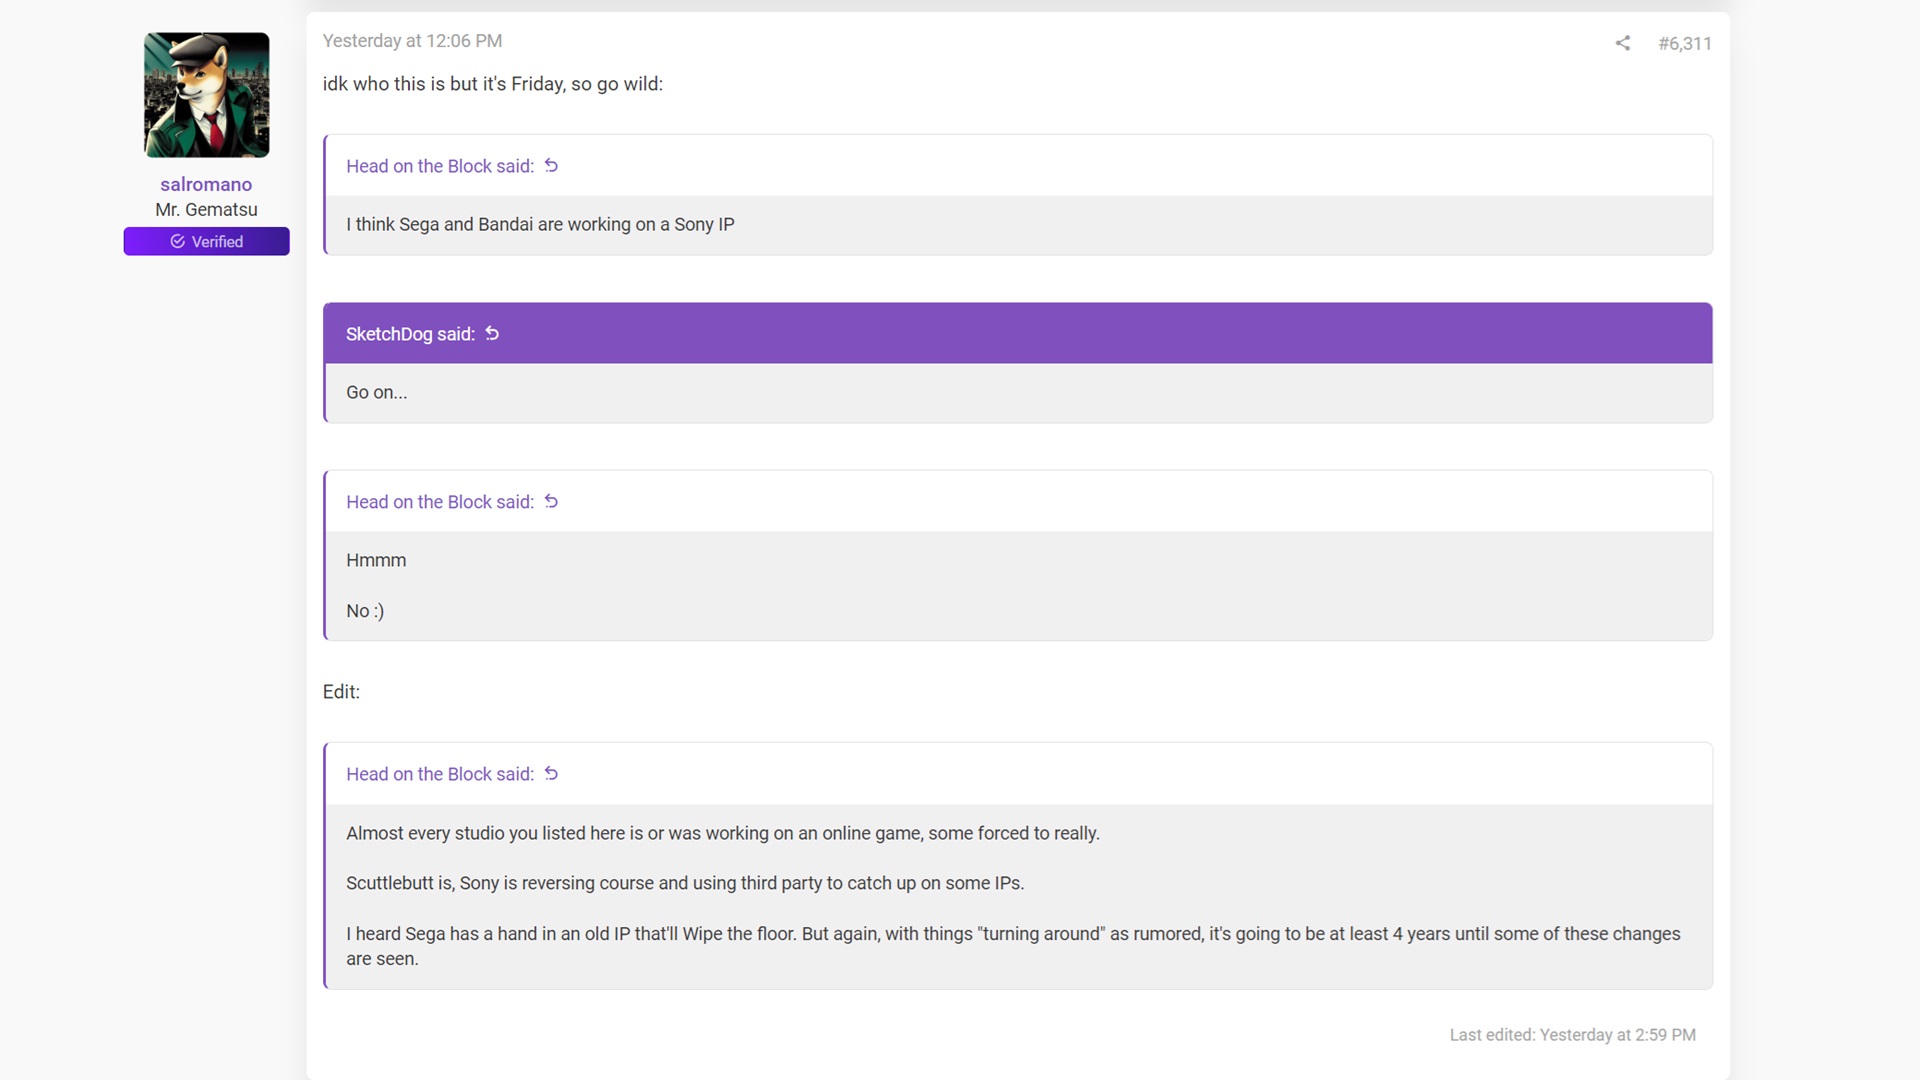Viewport: 1920px width, 1080px height.
Task: Expand the 'Sega and Bandai' quote body
Action: [x=1018, y=225]
